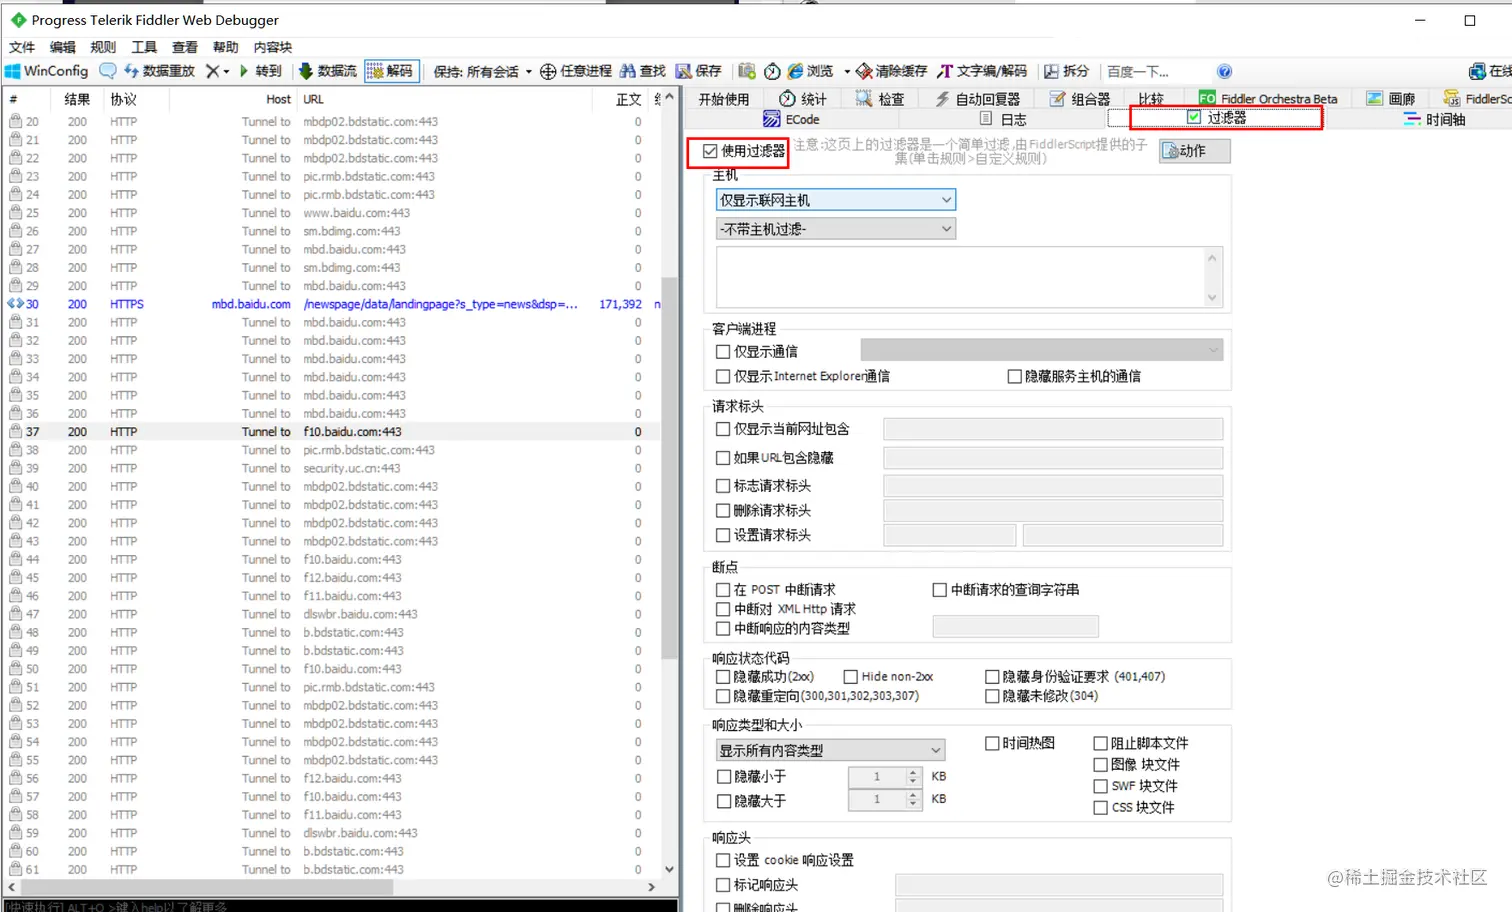The height and width of the screenshot is (912, 1512).
Task: Open -不带主机过滤- dropdown
Action: tap(836, 229)
